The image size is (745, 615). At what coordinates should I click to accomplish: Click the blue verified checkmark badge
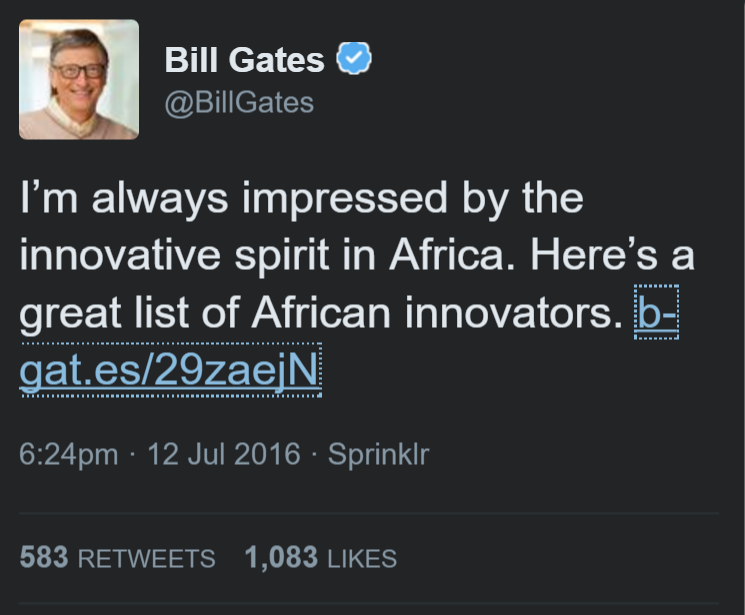[354, 58]
